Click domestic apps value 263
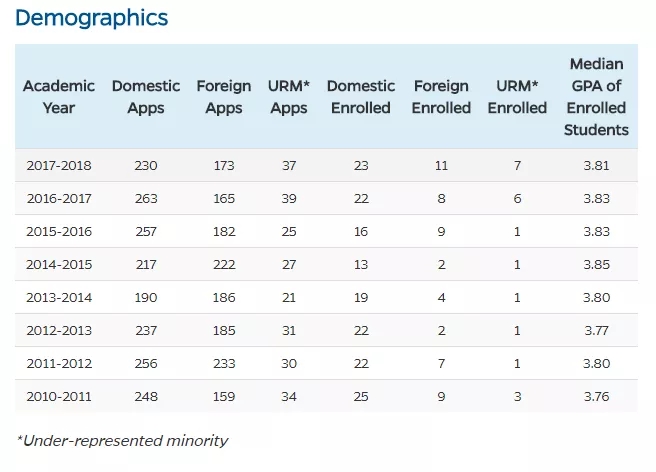656x472 pixels. [146, 198]
